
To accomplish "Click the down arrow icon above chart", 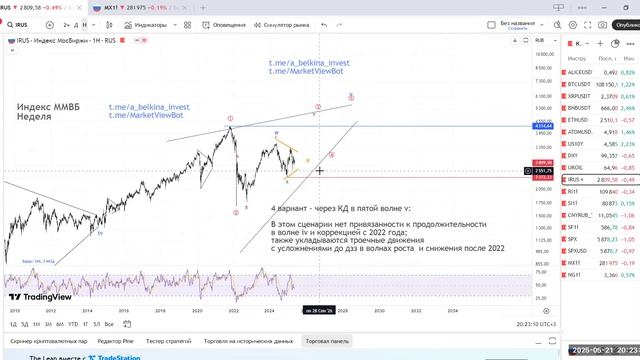I will pyautogui.click(x=515, y=40).
